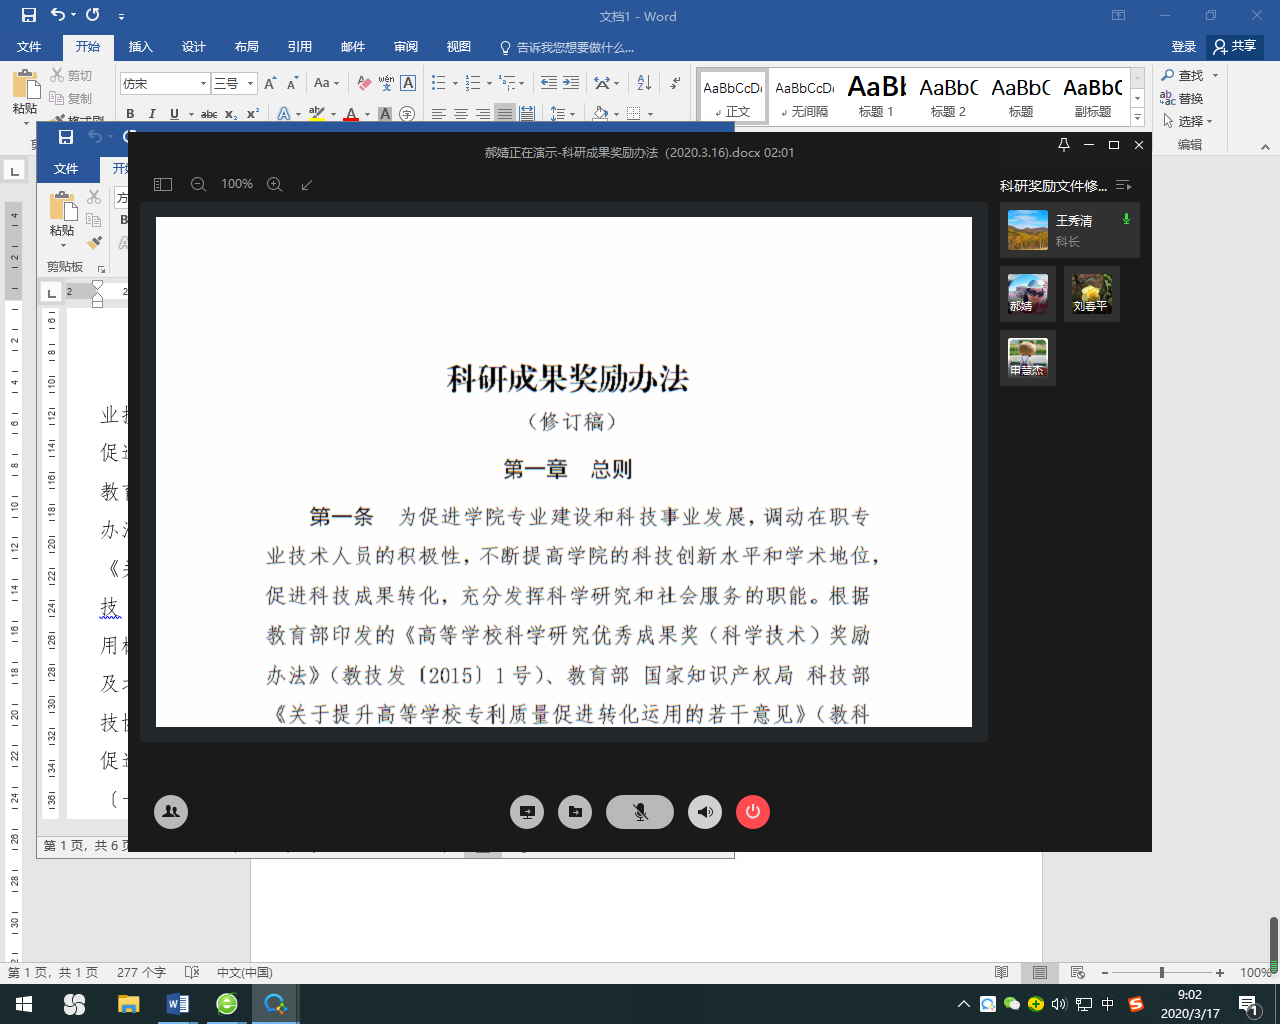1280x1024 pixels.
Task: Zoom out the presented document view
Action: tap(198, 184)
